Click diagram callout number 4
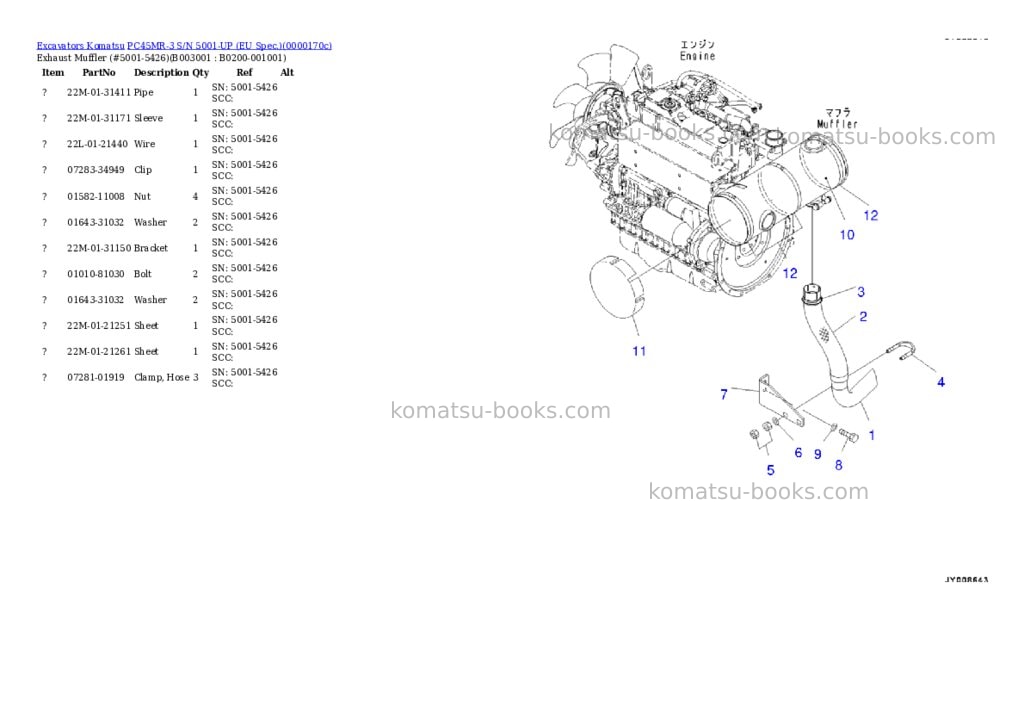1024x725 pixels. [x=940, y=382]
